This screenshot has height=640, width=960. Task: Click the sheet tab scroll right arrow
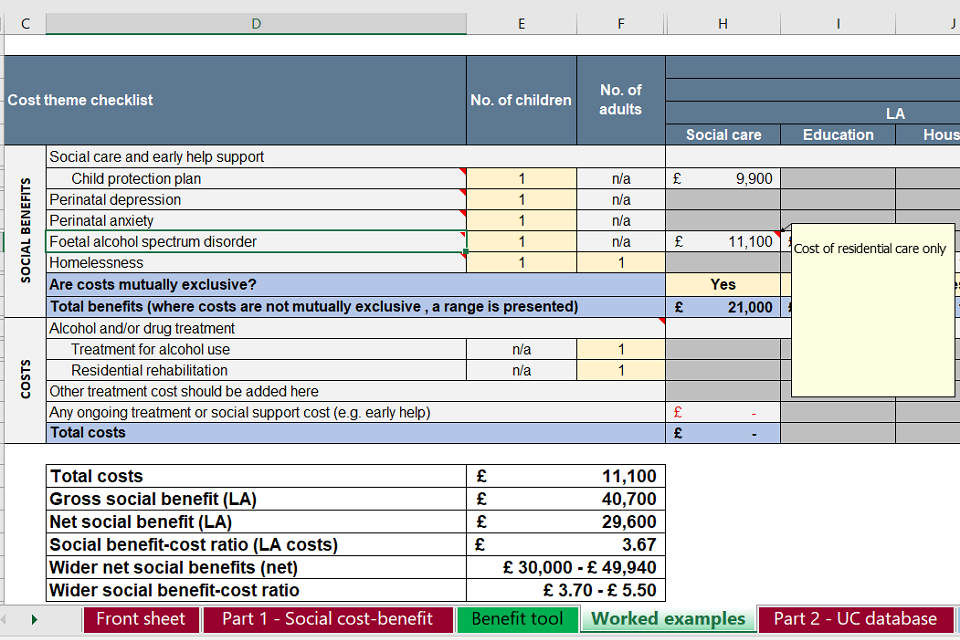tap(34, 619)
